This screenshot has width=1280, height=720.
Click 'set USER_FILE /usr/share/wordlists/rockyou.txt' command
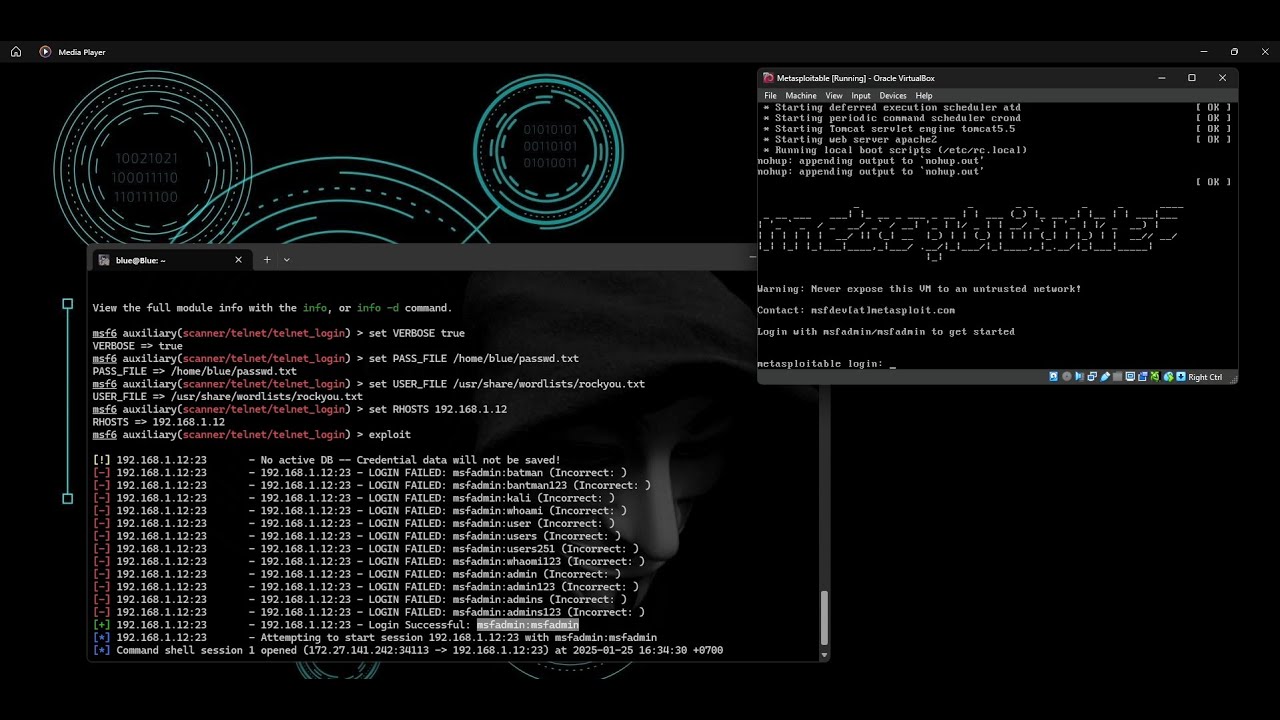pos(368,384)
